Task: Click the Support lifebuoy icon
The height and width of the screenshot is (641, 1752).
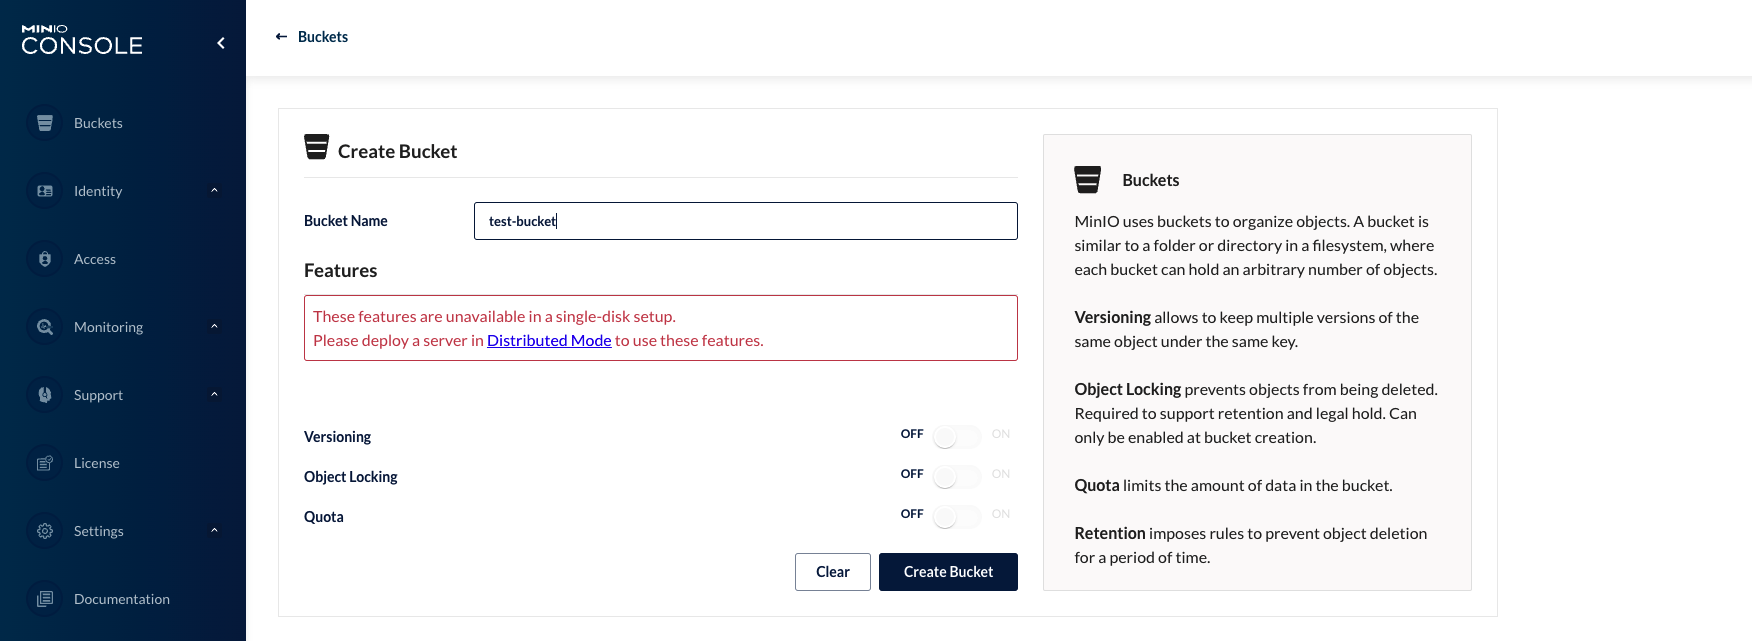Action: point(44,394)
